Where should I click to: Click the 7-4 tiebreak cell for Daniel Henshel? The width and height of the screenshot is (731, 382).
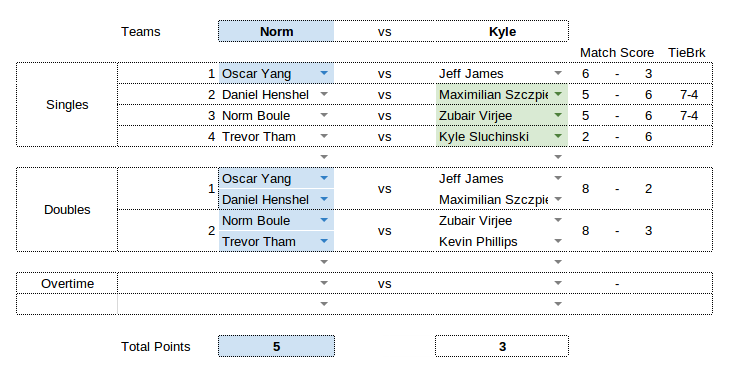pyautogui.click(x=689, y=95)
